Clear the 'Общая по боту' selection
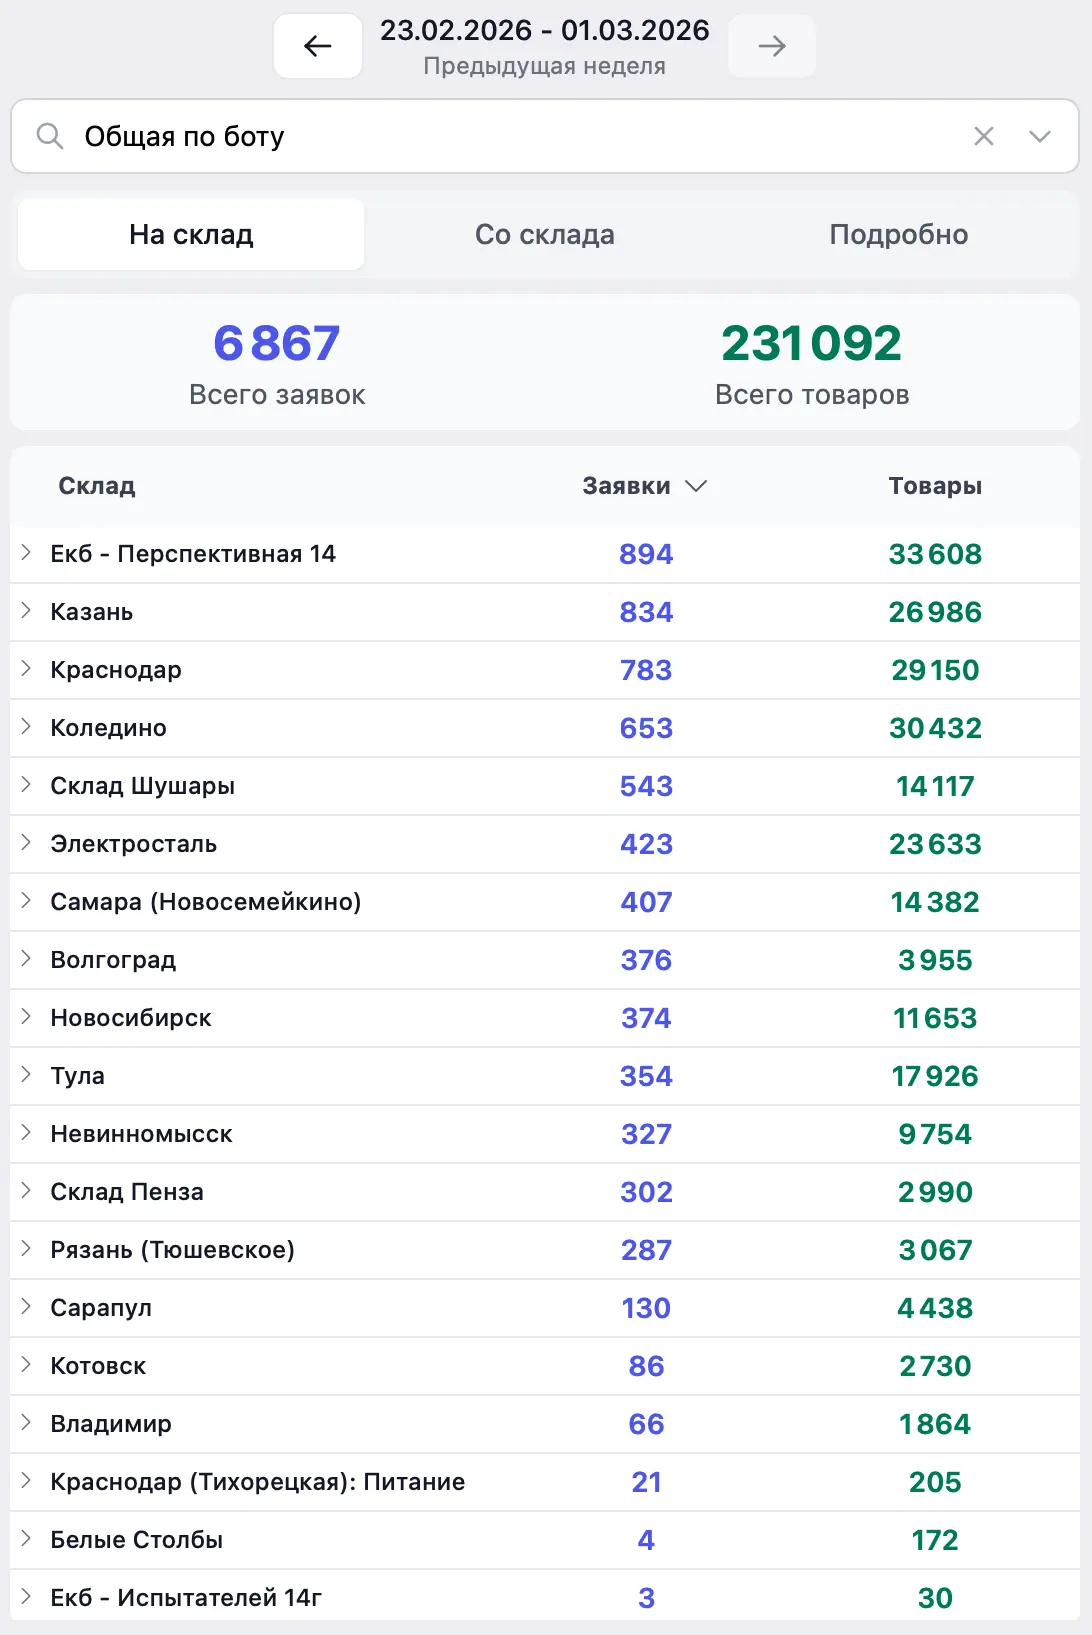Image resolution: width=1092 pixels, height=1635 pixels. (983, 136)
